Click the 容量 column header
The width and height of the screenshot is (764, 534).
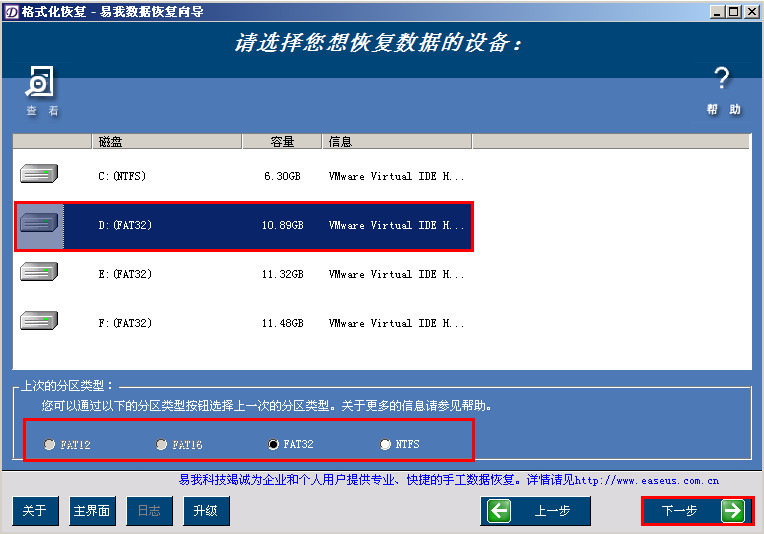click(x=282, y=141)
